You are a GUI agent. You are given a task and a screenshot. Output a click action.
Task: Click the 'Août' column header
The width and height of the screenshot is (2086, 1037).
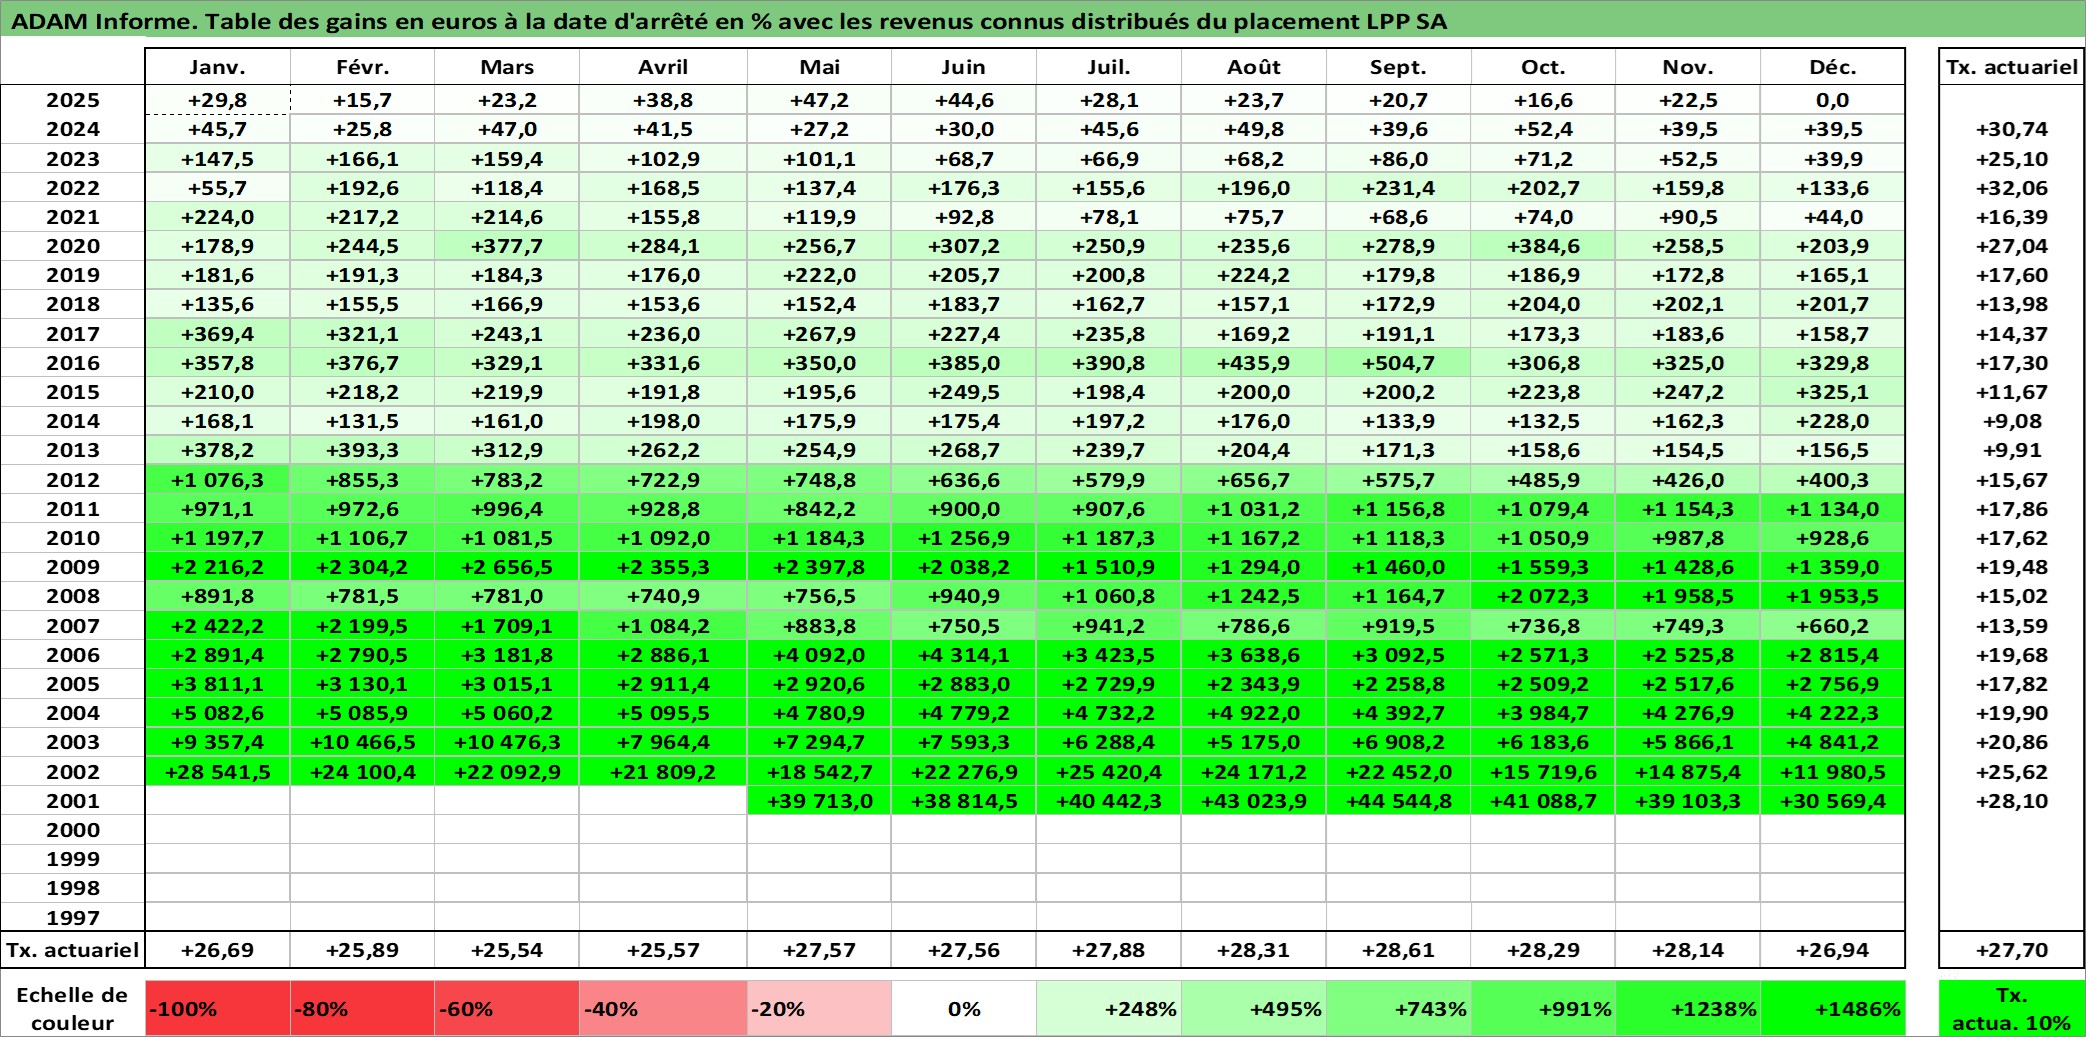click(1253, 67)
